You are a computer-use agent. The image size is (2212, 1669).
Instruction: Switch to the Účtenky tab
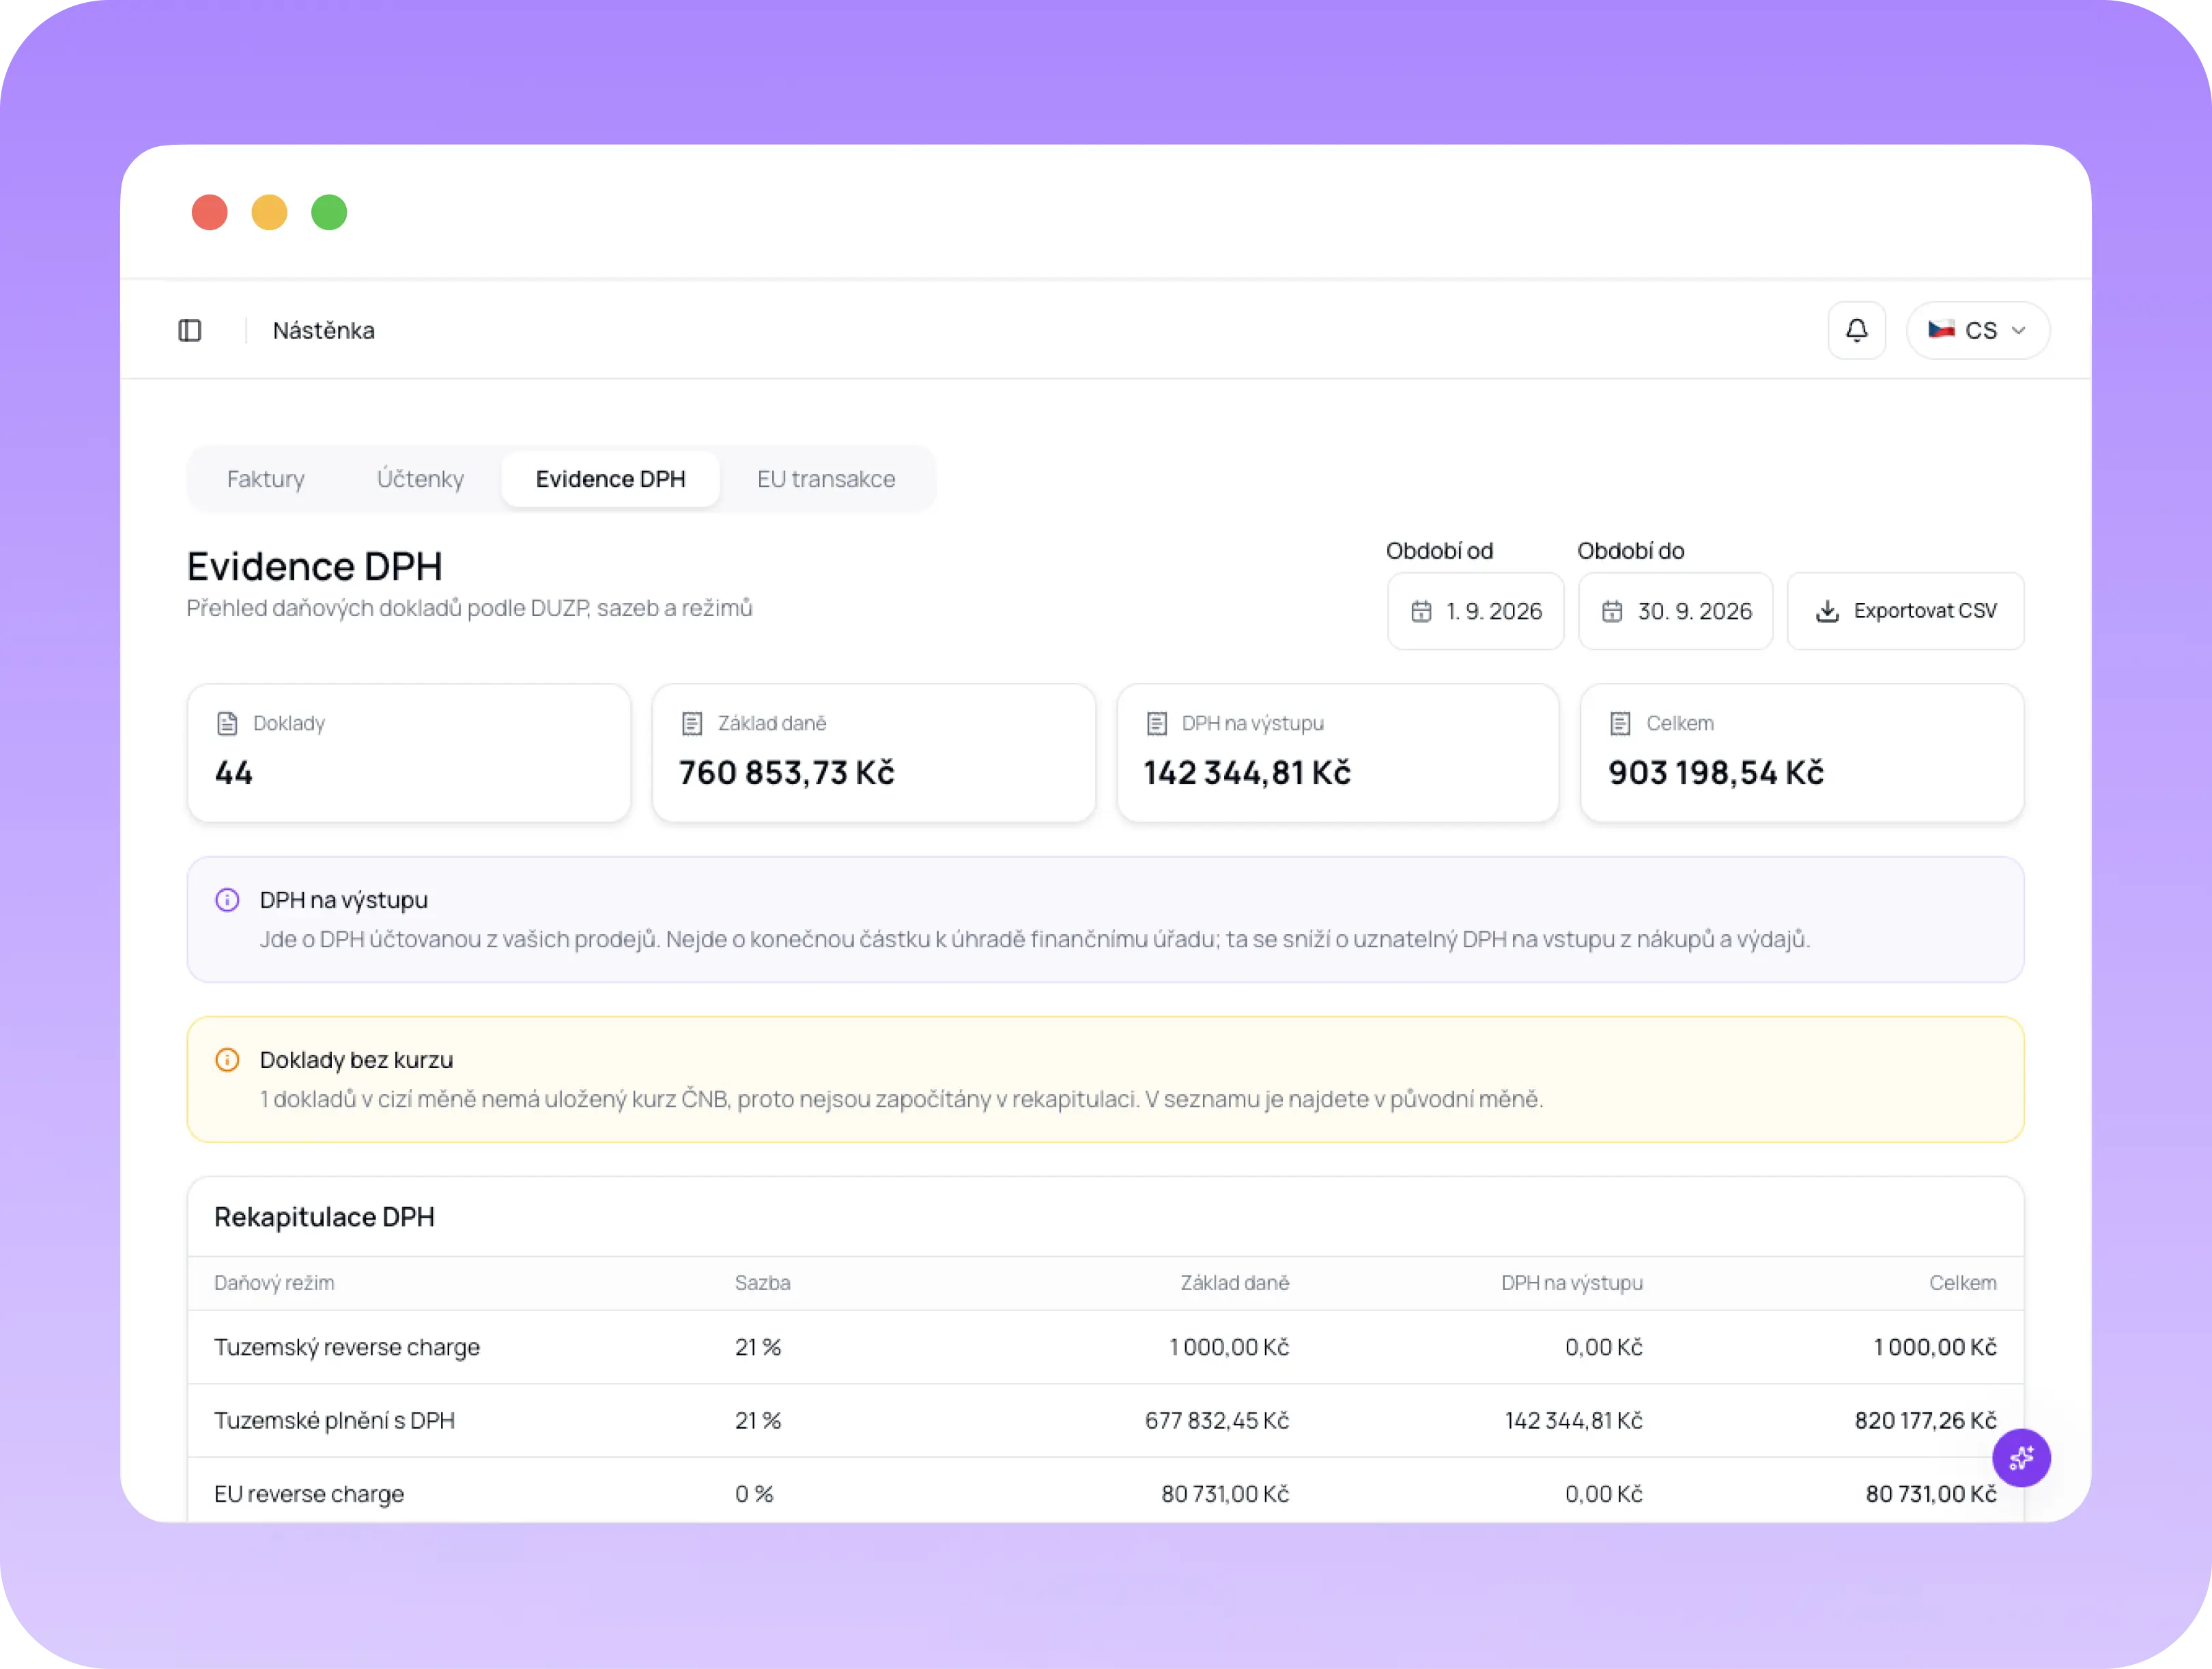coord(420,479)
